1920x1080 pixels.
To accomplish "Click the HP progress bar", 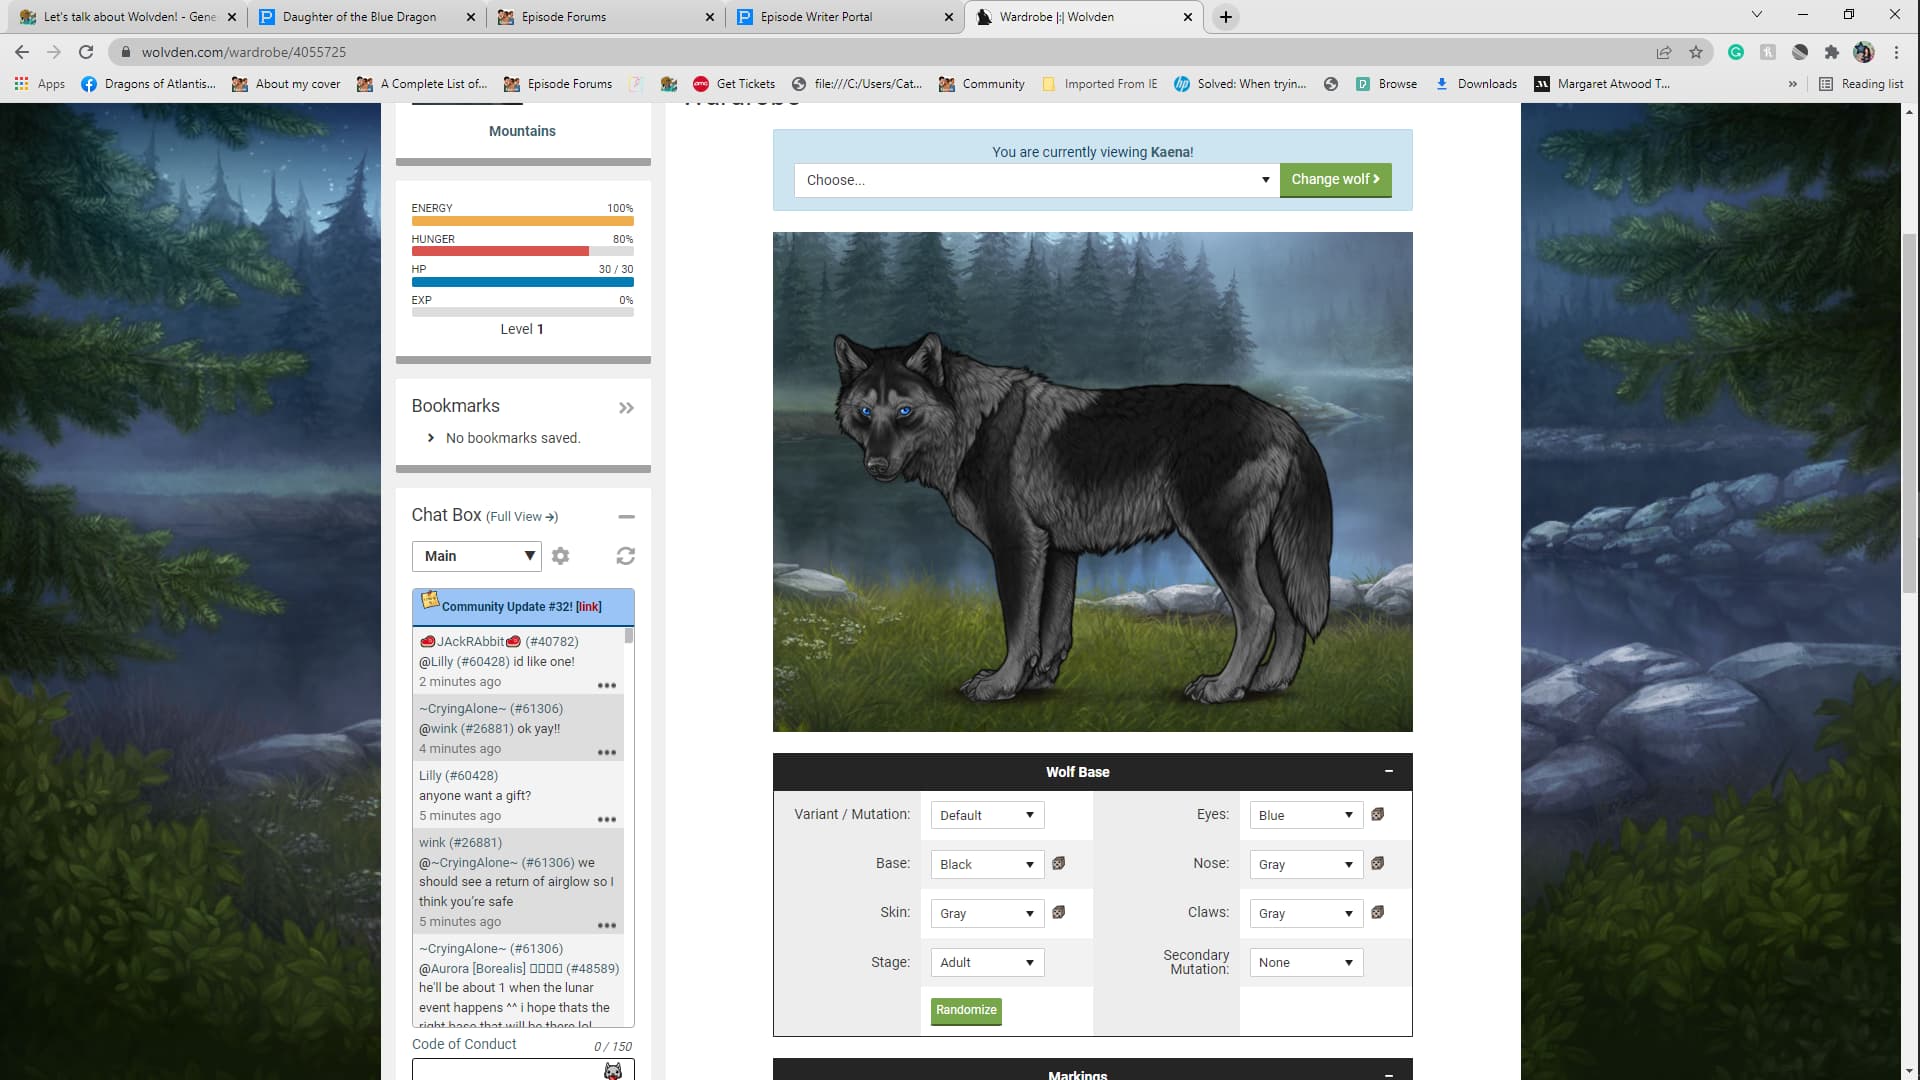I will (x=522, y=282).
